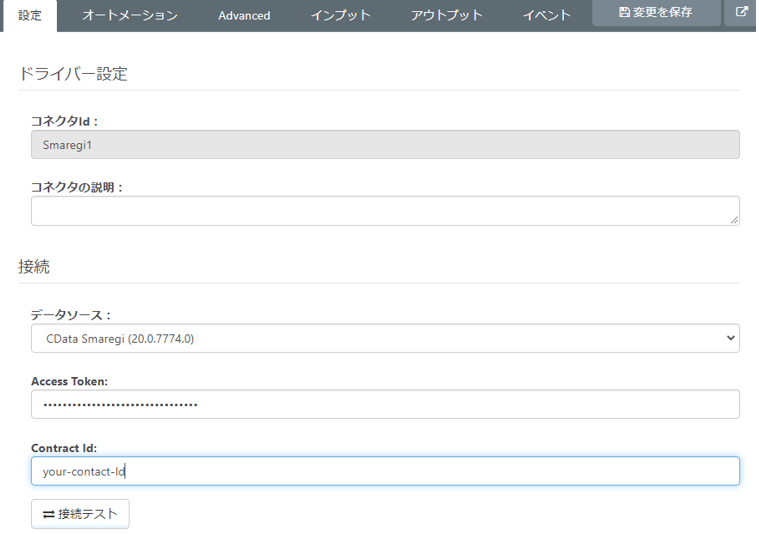The width and height of the screenshot is (759, 534).
Task: Open the データソース dropdown
Action: tap(385, 338)
